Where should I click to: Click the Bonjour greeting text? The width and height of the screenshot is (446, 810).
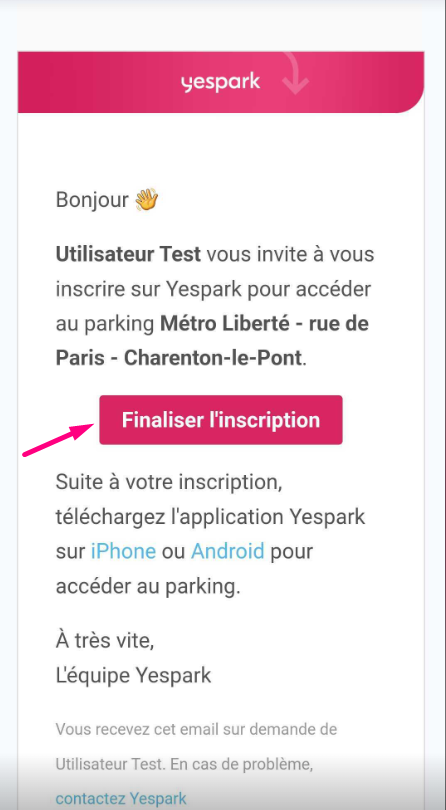92,199
